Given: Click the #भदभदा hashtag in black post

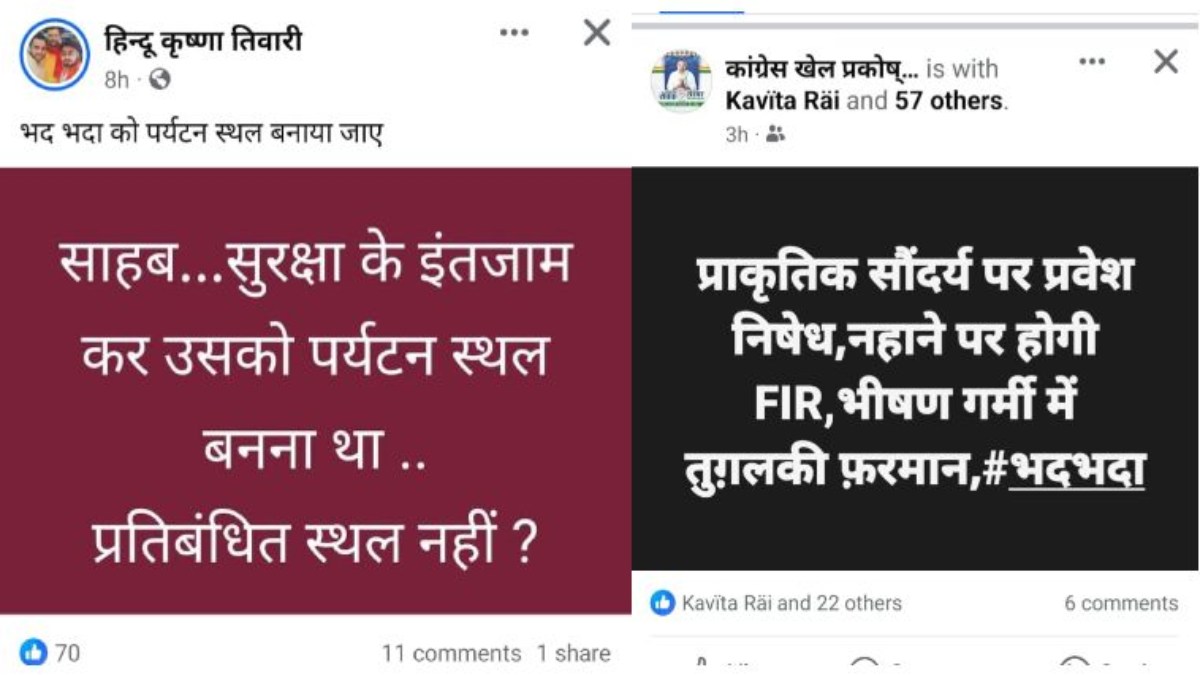Looking at the screenshot, I should point(1067,469).
